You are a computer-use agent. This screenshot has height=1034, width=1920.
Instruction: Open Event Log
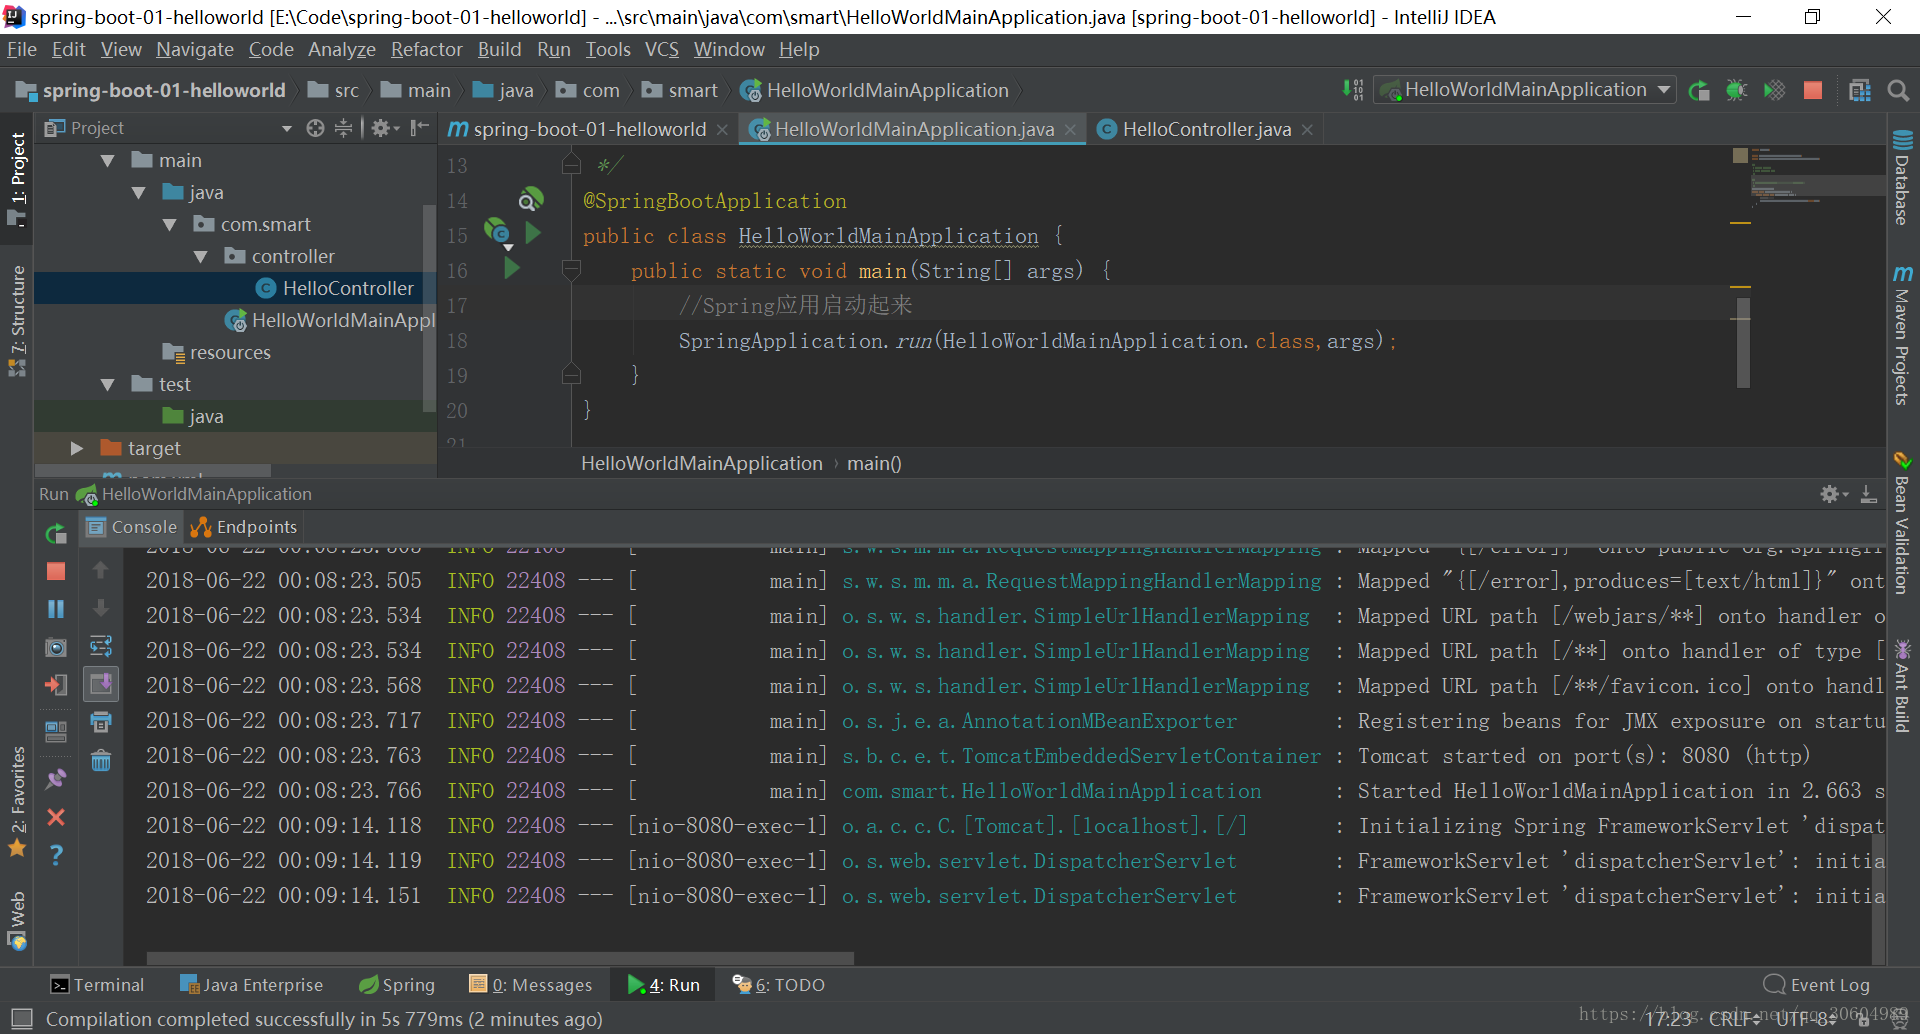point(1817,985)
